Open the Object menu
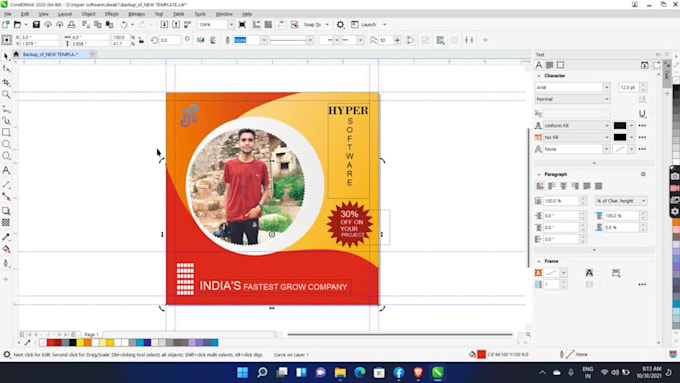This screenshot has width=680, height=383. click(x=88, y=14)
